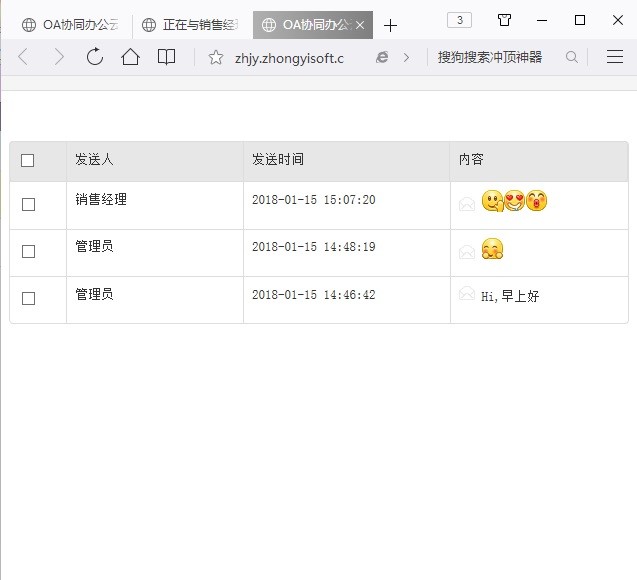This screenshot has height=580, width=637.
Task: Open the skin shirt icon
Action: click(x=504, y=20)
